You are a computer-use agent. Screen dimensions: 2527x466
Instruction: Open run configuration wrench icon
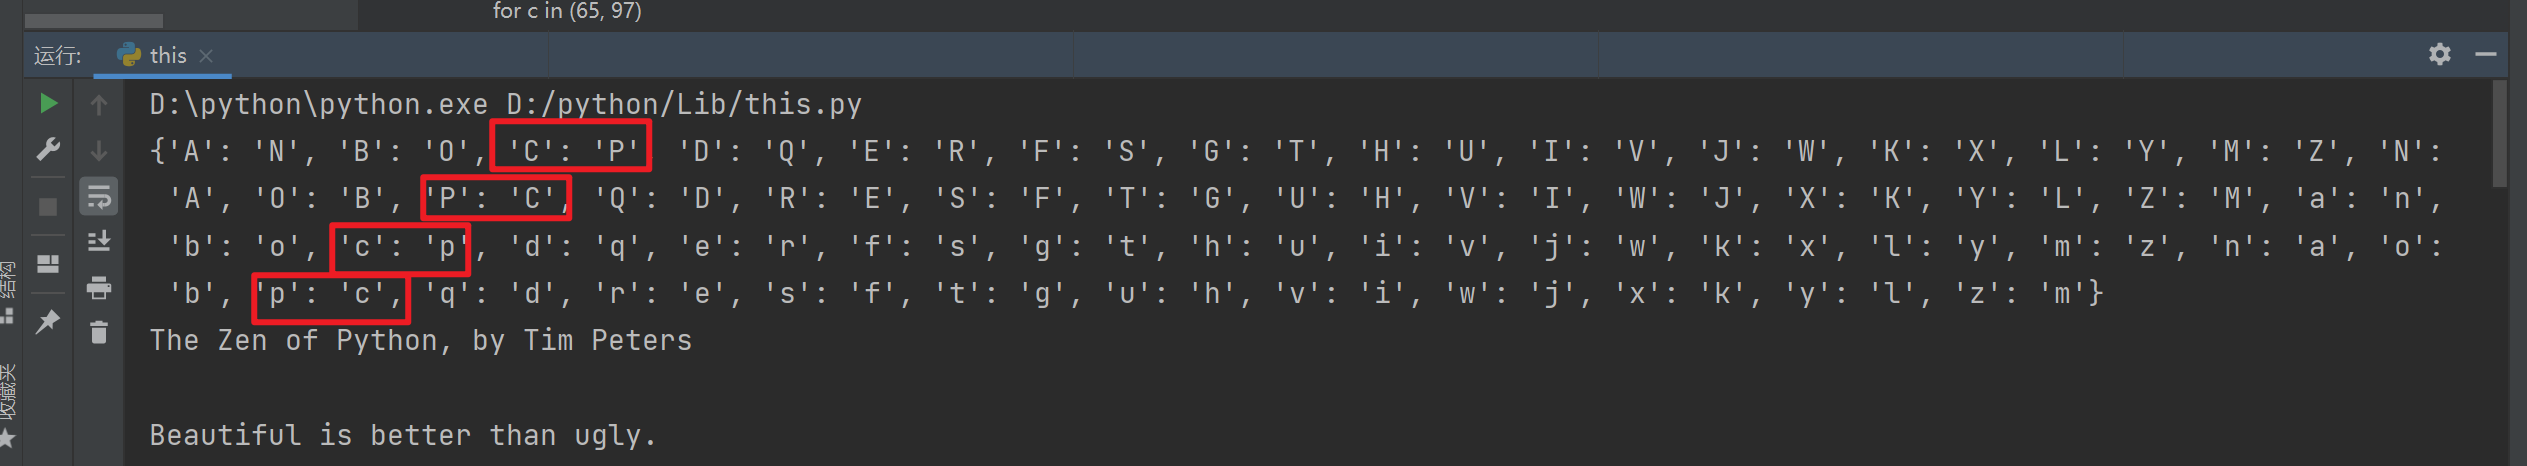tap(48, 150)
